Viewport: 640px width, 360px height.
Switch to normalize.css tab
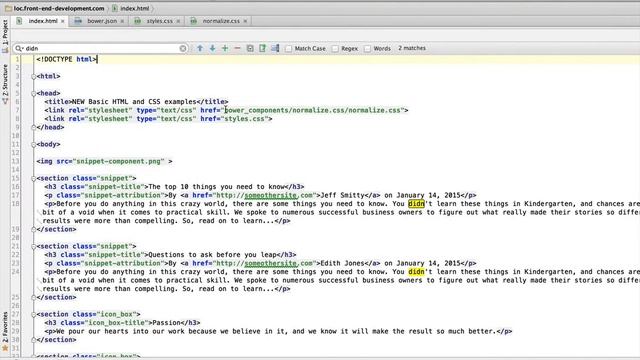coord(221,21)
